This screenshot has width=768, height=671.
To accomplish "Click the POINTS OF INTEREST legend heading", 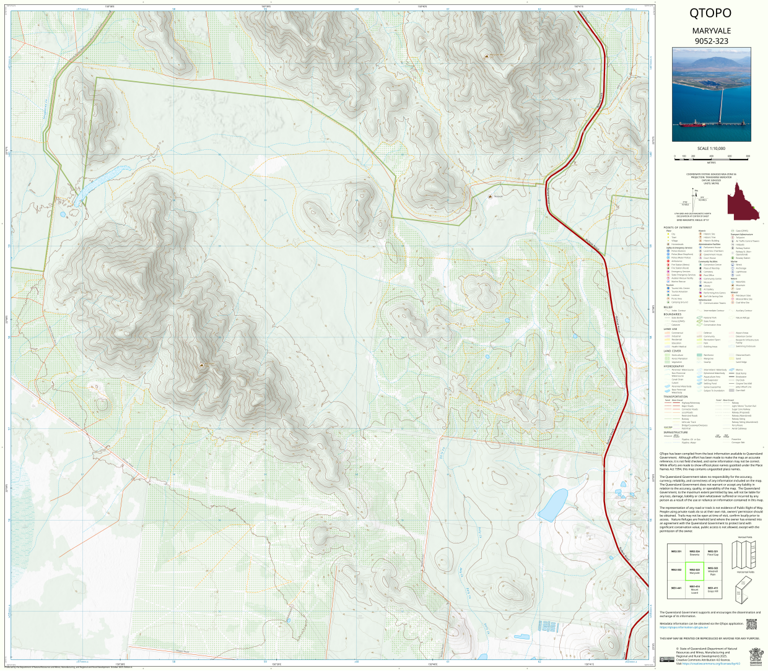I will (678, 228).
